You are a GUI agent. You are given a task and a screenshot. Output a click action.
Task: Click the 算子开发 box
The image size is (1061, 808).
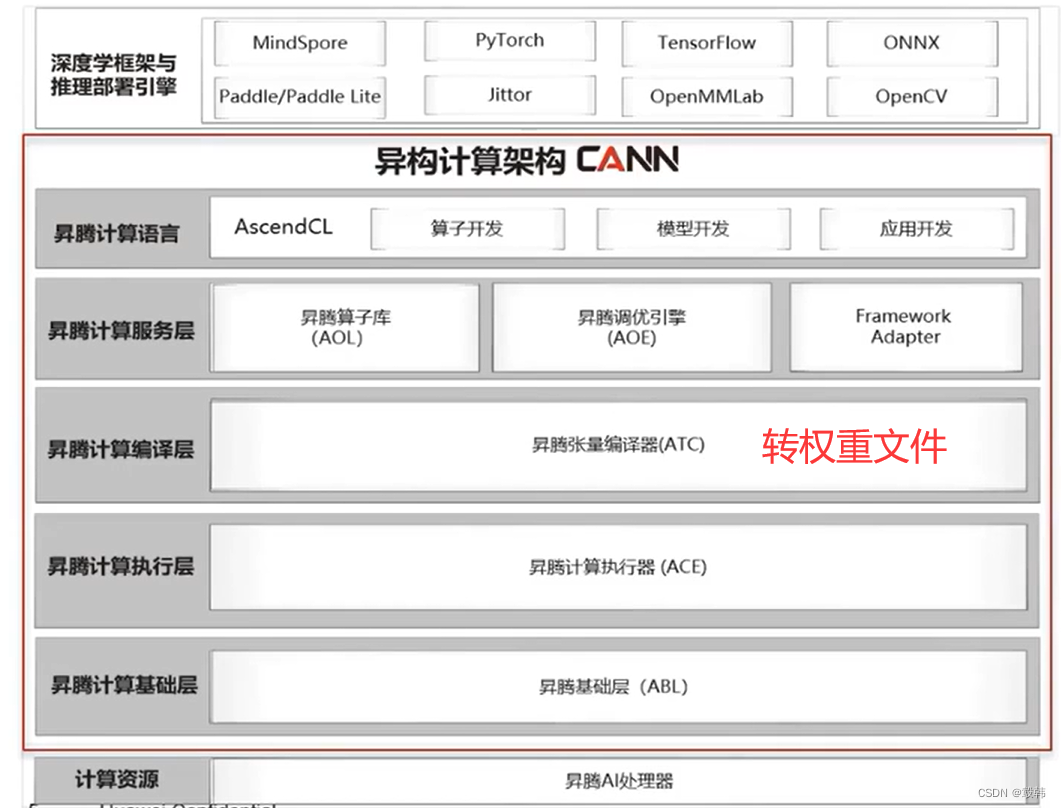467,229
